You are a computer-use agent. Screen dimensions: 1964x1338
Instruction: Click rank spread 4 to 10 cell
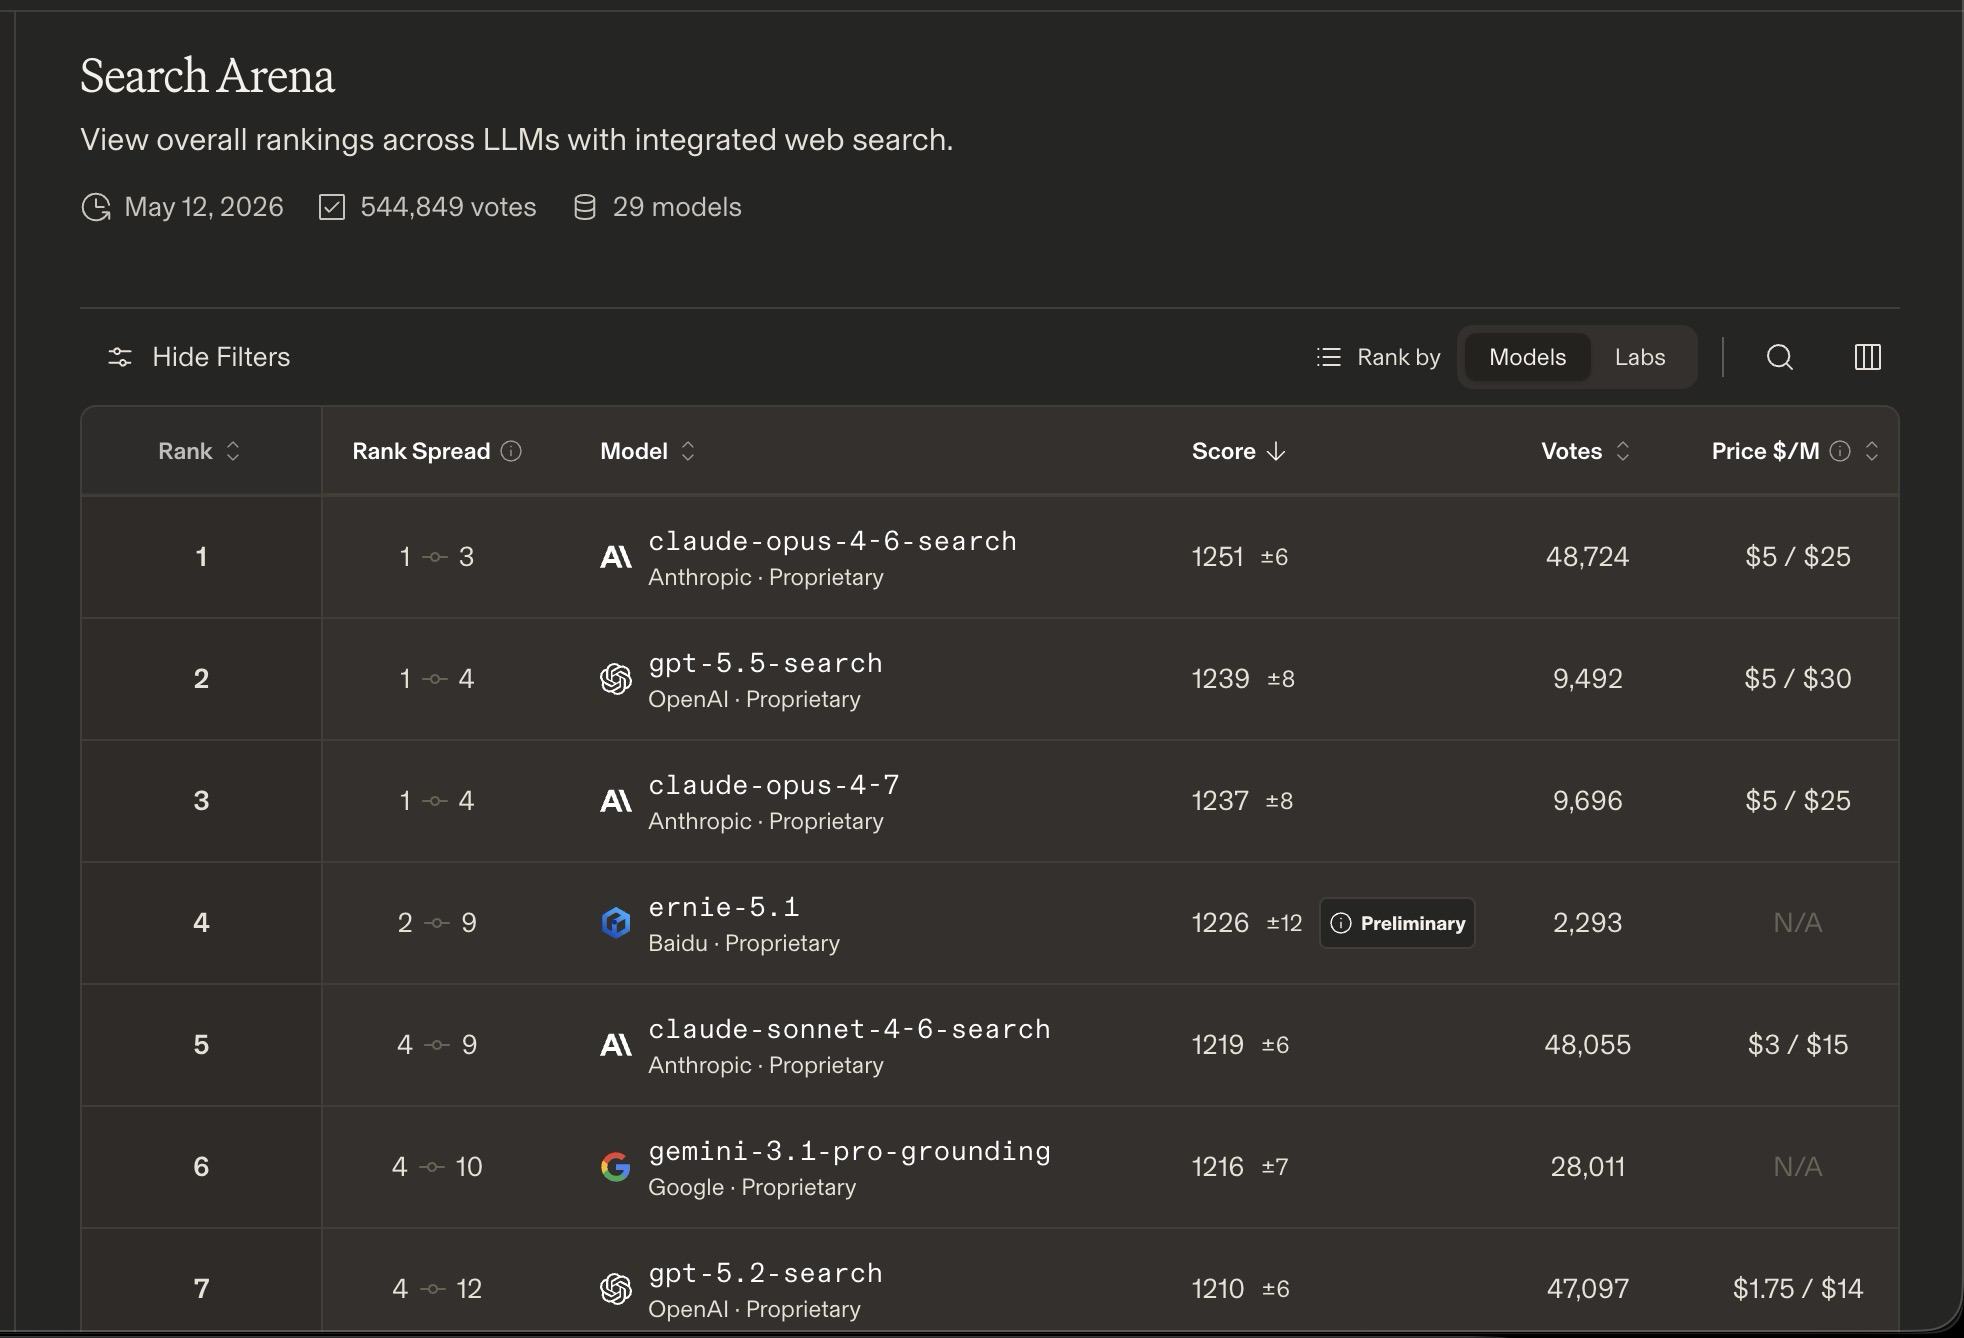pyautogui.click(x=437, y=1167)
